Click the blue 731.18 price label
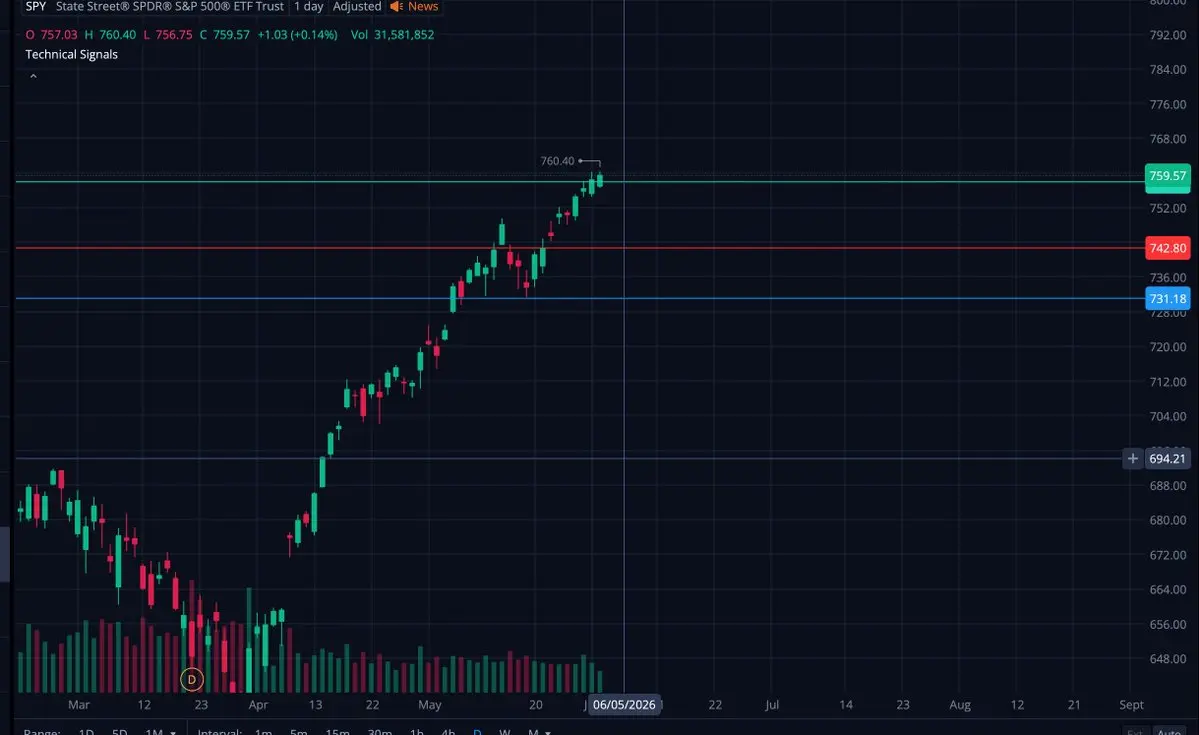Viewport: 1199px width, 735px height. click(1167, 299)
